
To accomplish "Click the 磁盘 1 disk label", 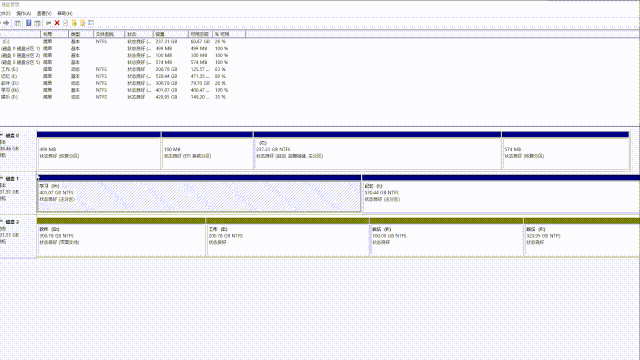I will tap(12, 179).
